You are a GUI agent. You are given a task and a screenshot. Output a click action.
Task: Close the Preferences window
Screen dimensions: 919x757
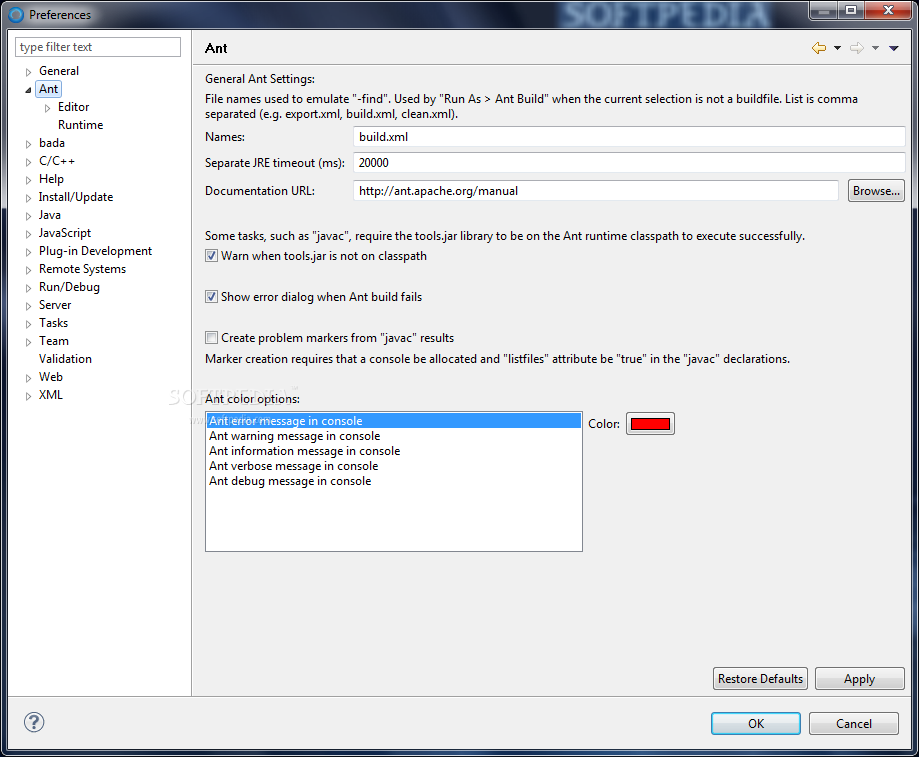(x=889, y=10)
